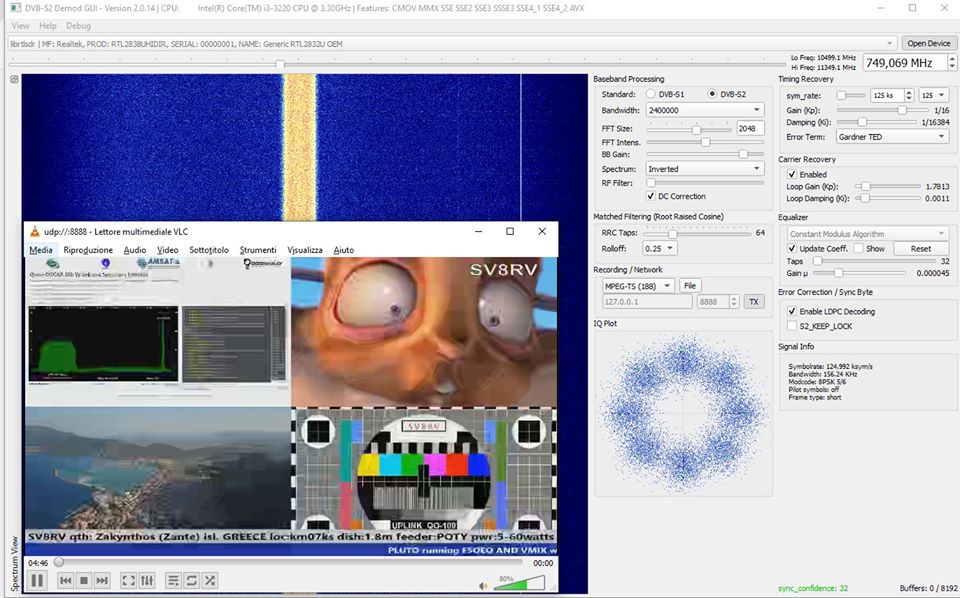Screen dimensions: 960x598
Task: Mute VLC audio with the speaker icon
Action: coord(483,586)
